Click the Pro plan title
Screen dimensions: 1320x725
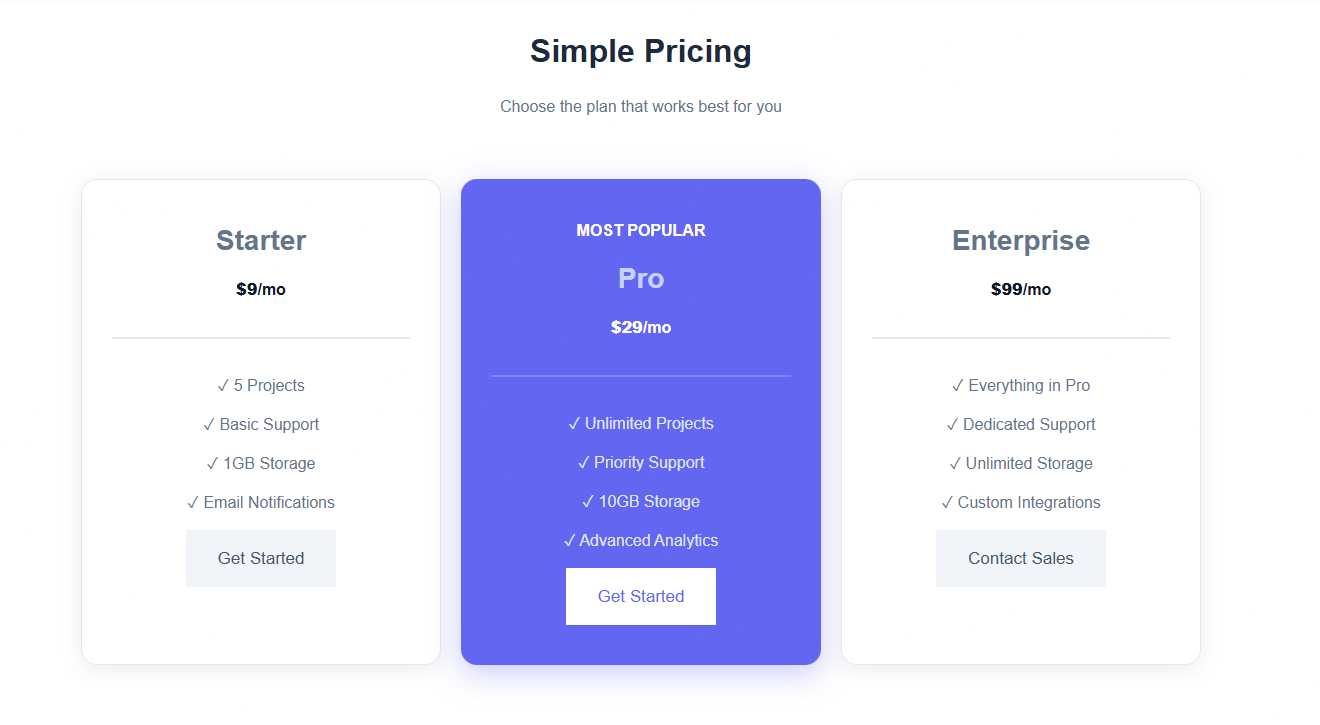point(641,278)
